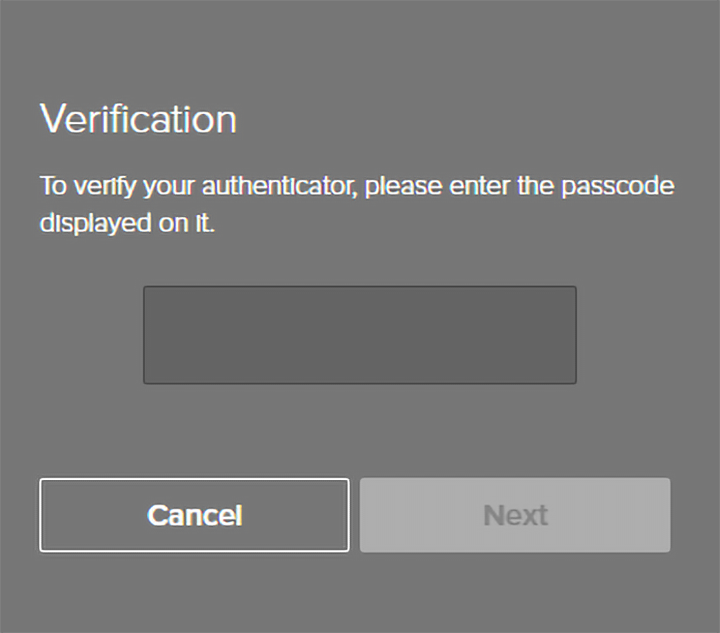Click the authenticator instruction text
The image size is (720, 633).
(357, 204)
